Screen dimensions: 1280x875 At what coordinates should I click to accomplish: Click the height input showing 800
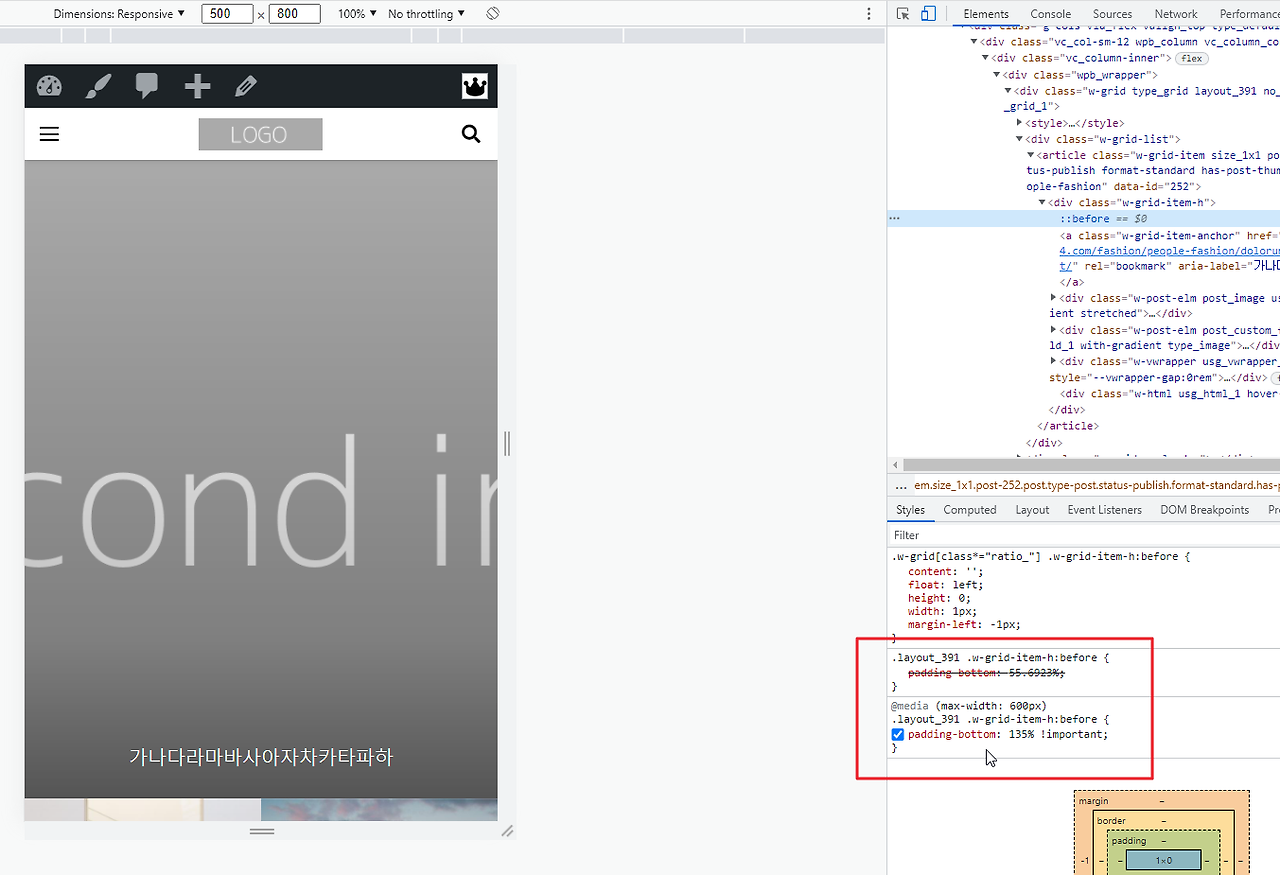(x=294, y=14)
